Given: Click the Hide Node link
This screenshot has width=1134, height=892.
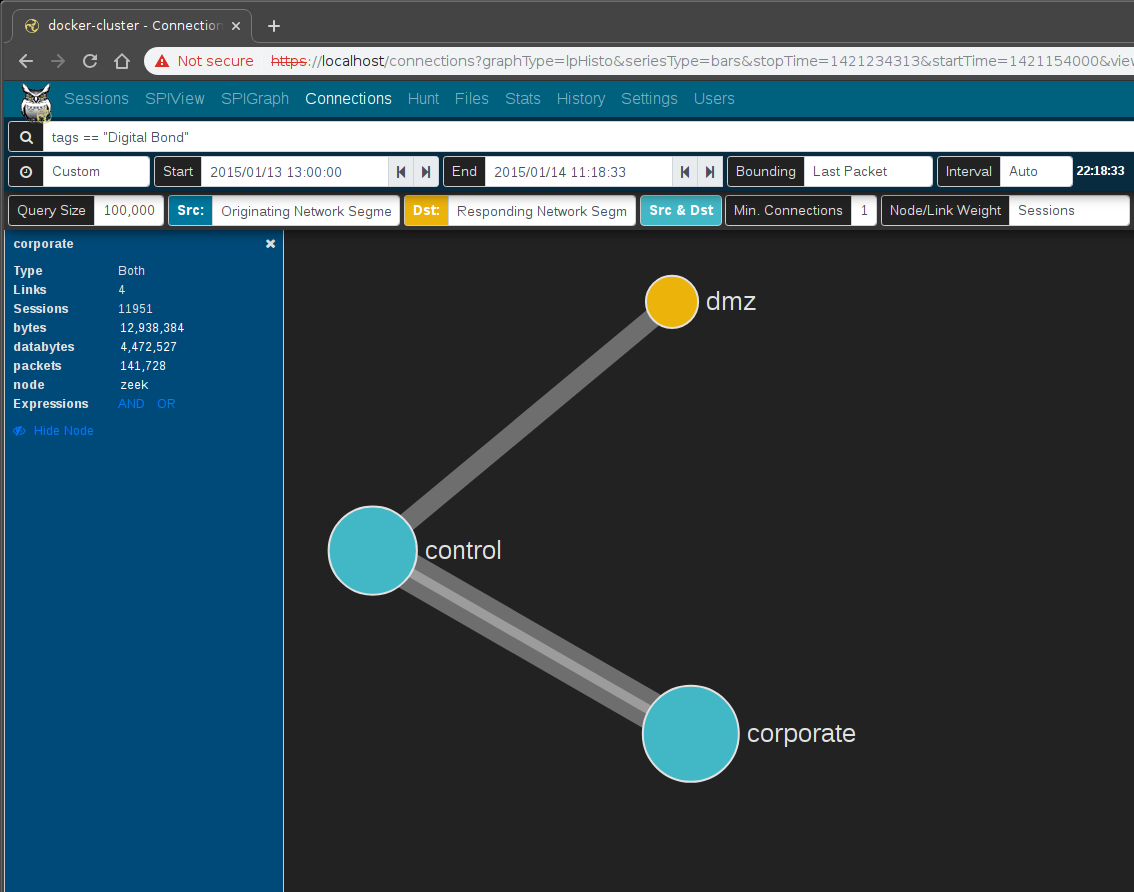Looking at the screenshot, I should (x=63, y=430).
